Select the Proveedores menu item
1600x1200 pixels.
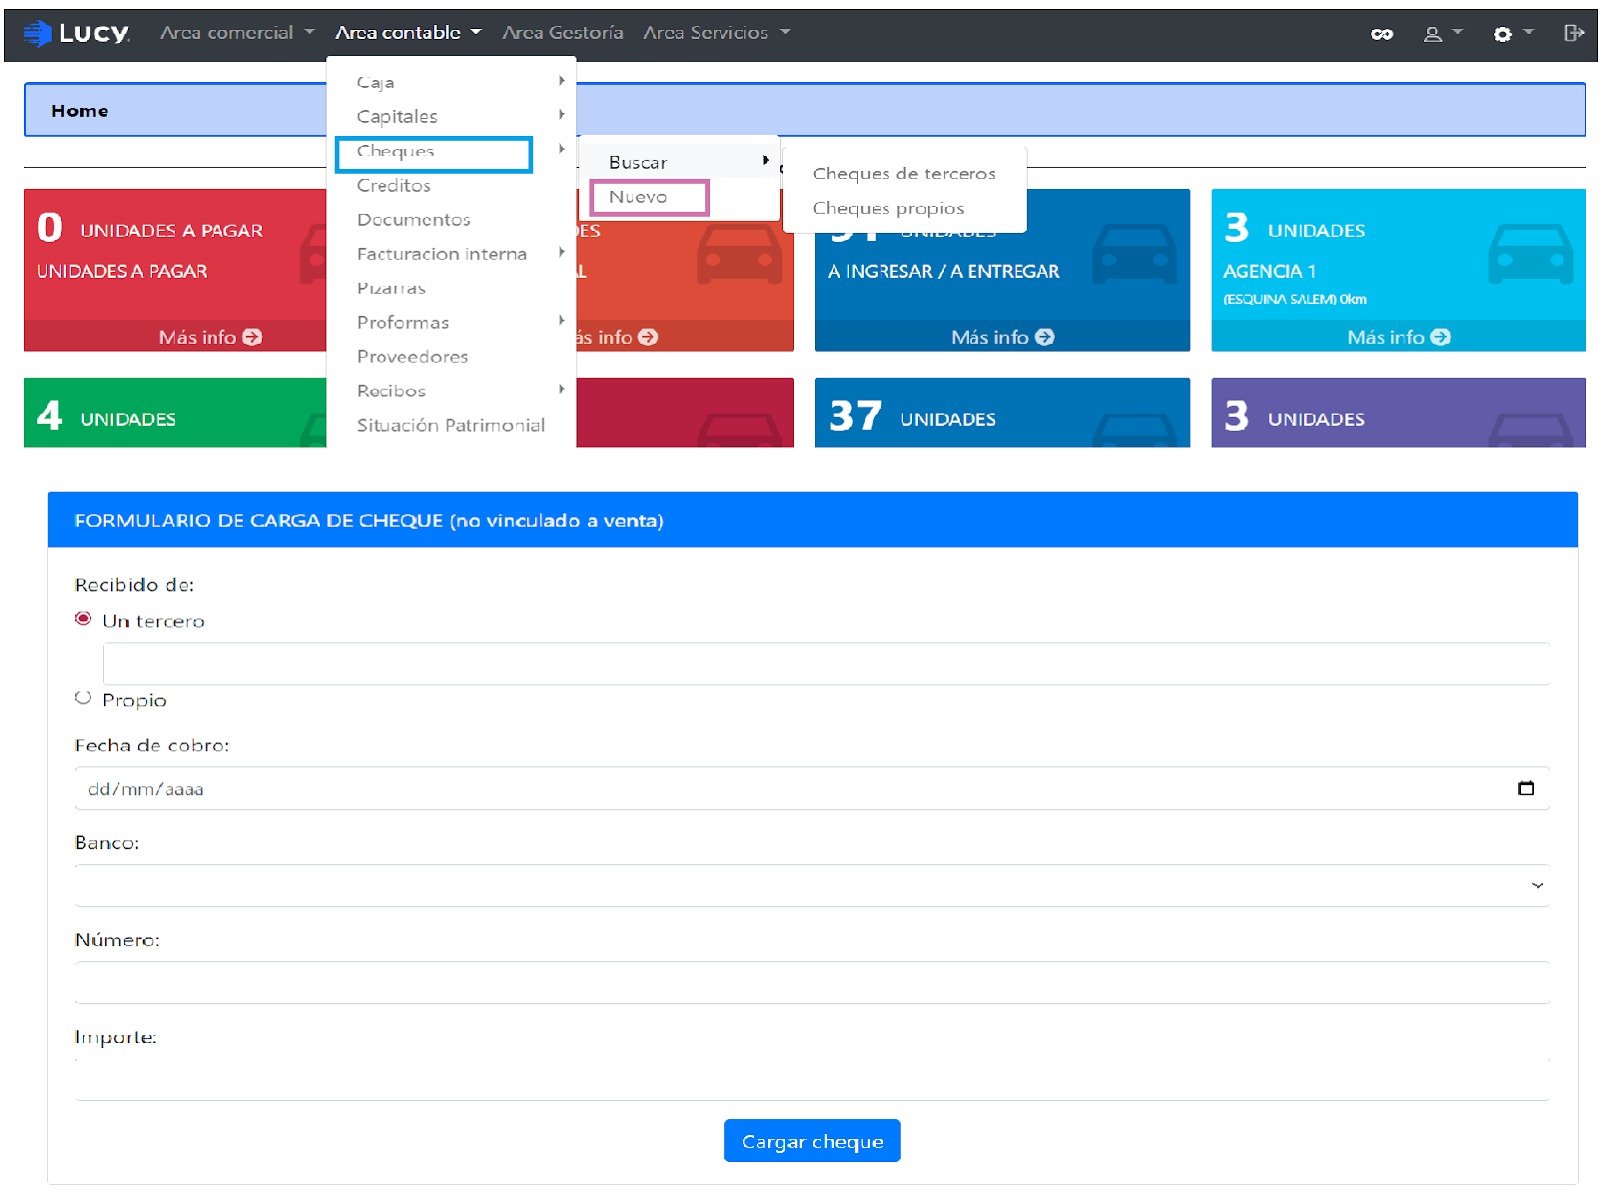pos(412,357)
